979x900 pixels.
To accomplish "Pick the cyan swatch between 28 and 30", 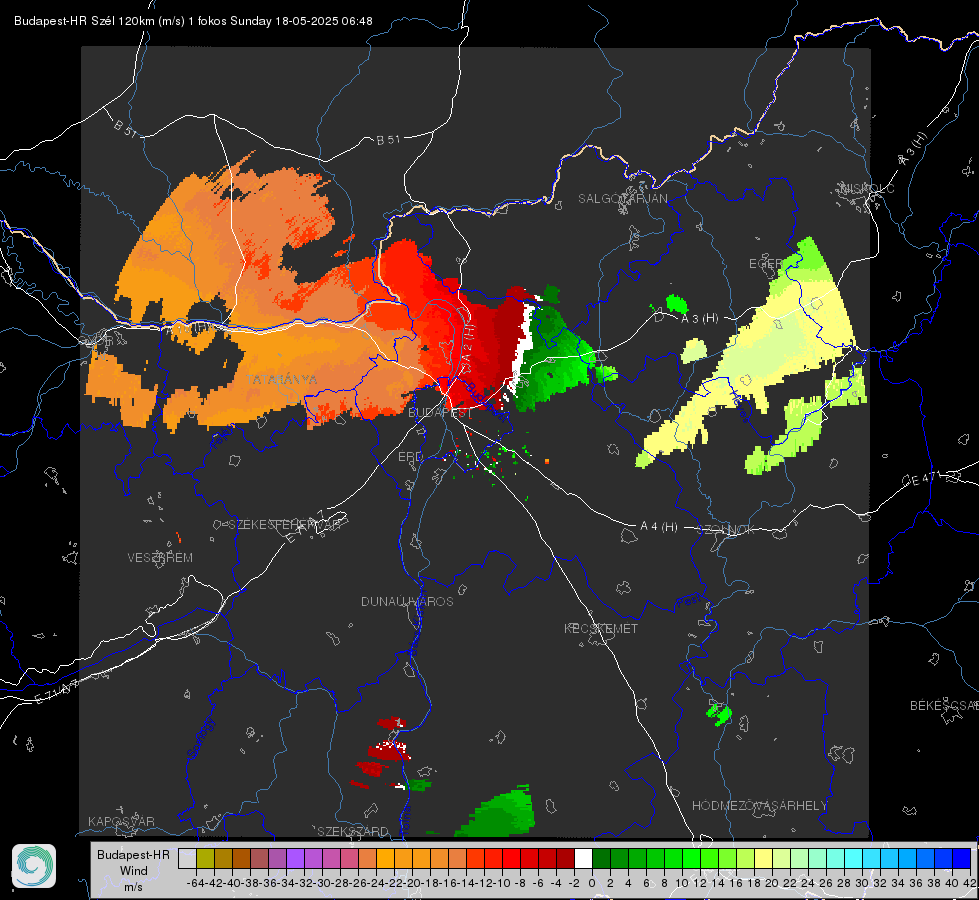I will pos(853,858).
